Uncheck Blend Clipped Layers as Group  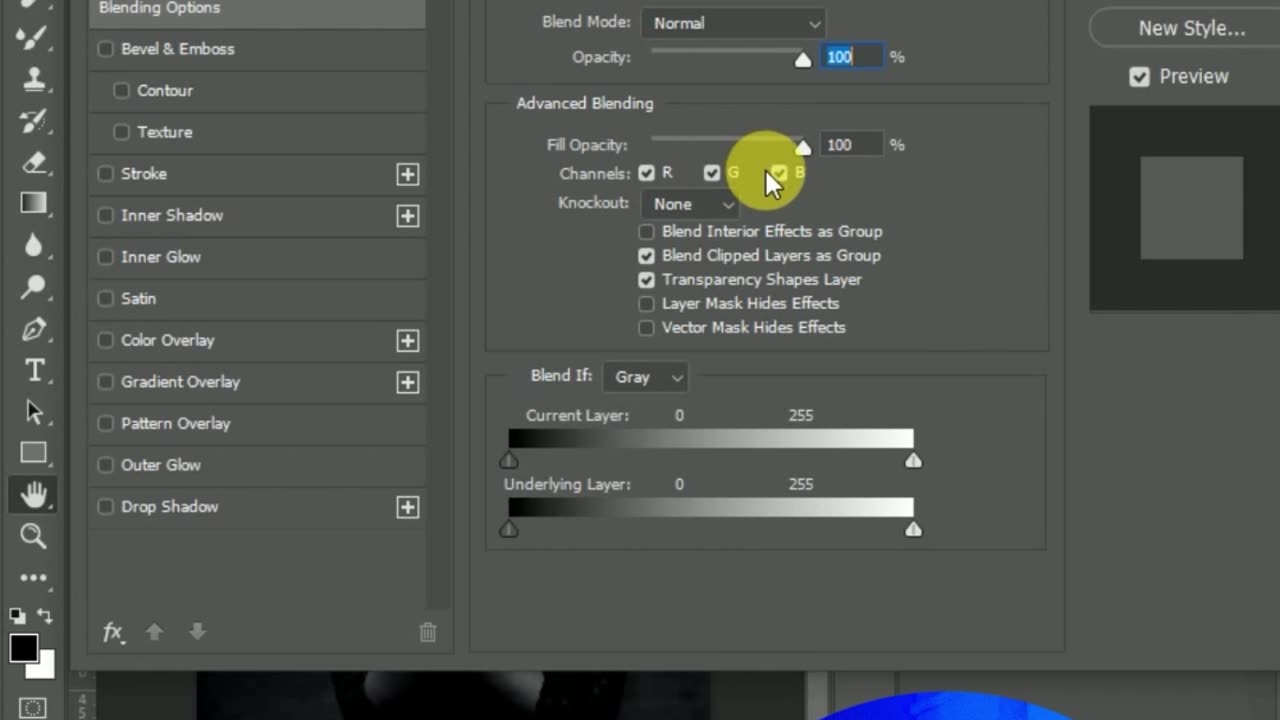(x=646, y=255)
